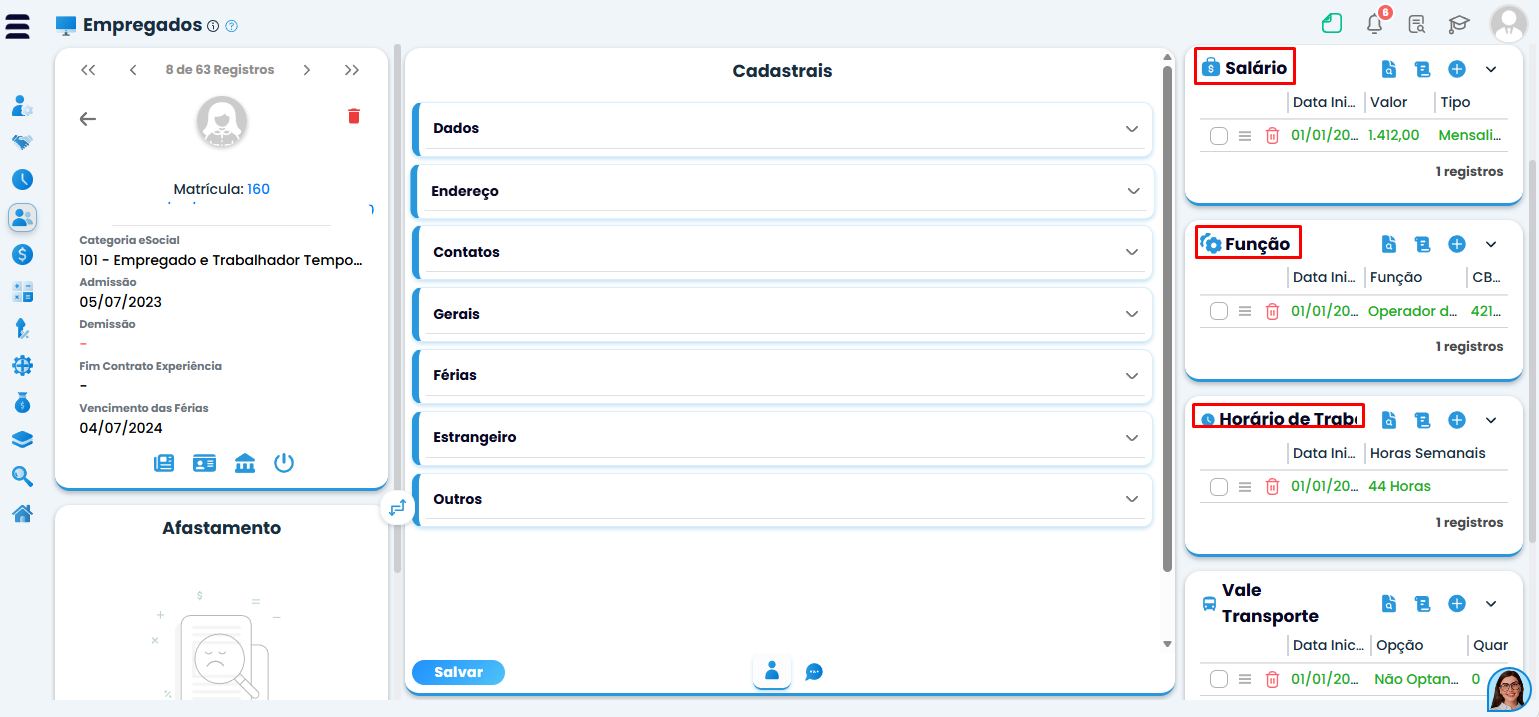1539x717 pixels.
Task: Go to the next record arrow
Action: click(x=307, y=70)
